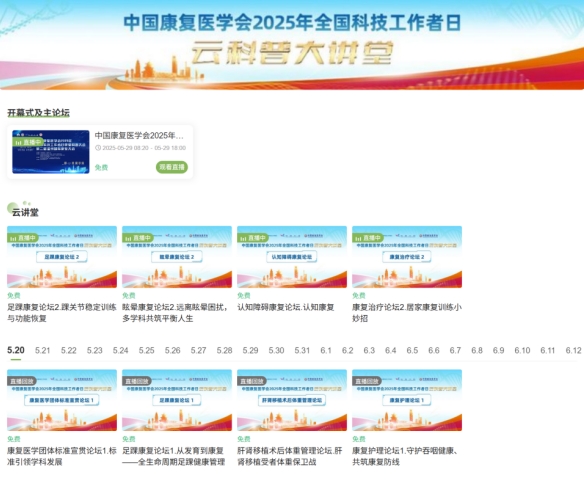Click the 直播回放 badge on 康复护理论坛 1
This screenshot has height=485, width=584.
pyautogui.click(x=367, y=381)
